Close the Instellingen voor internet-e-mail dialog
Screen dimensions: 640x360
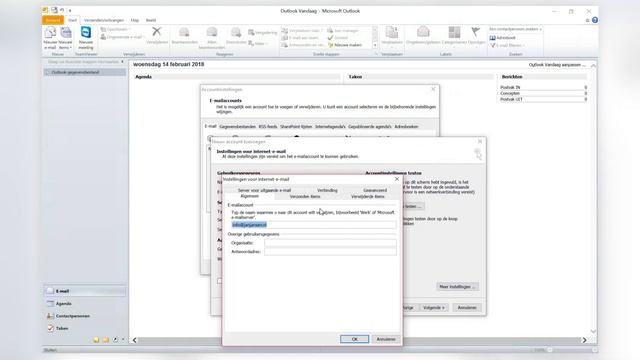(397, 179)
